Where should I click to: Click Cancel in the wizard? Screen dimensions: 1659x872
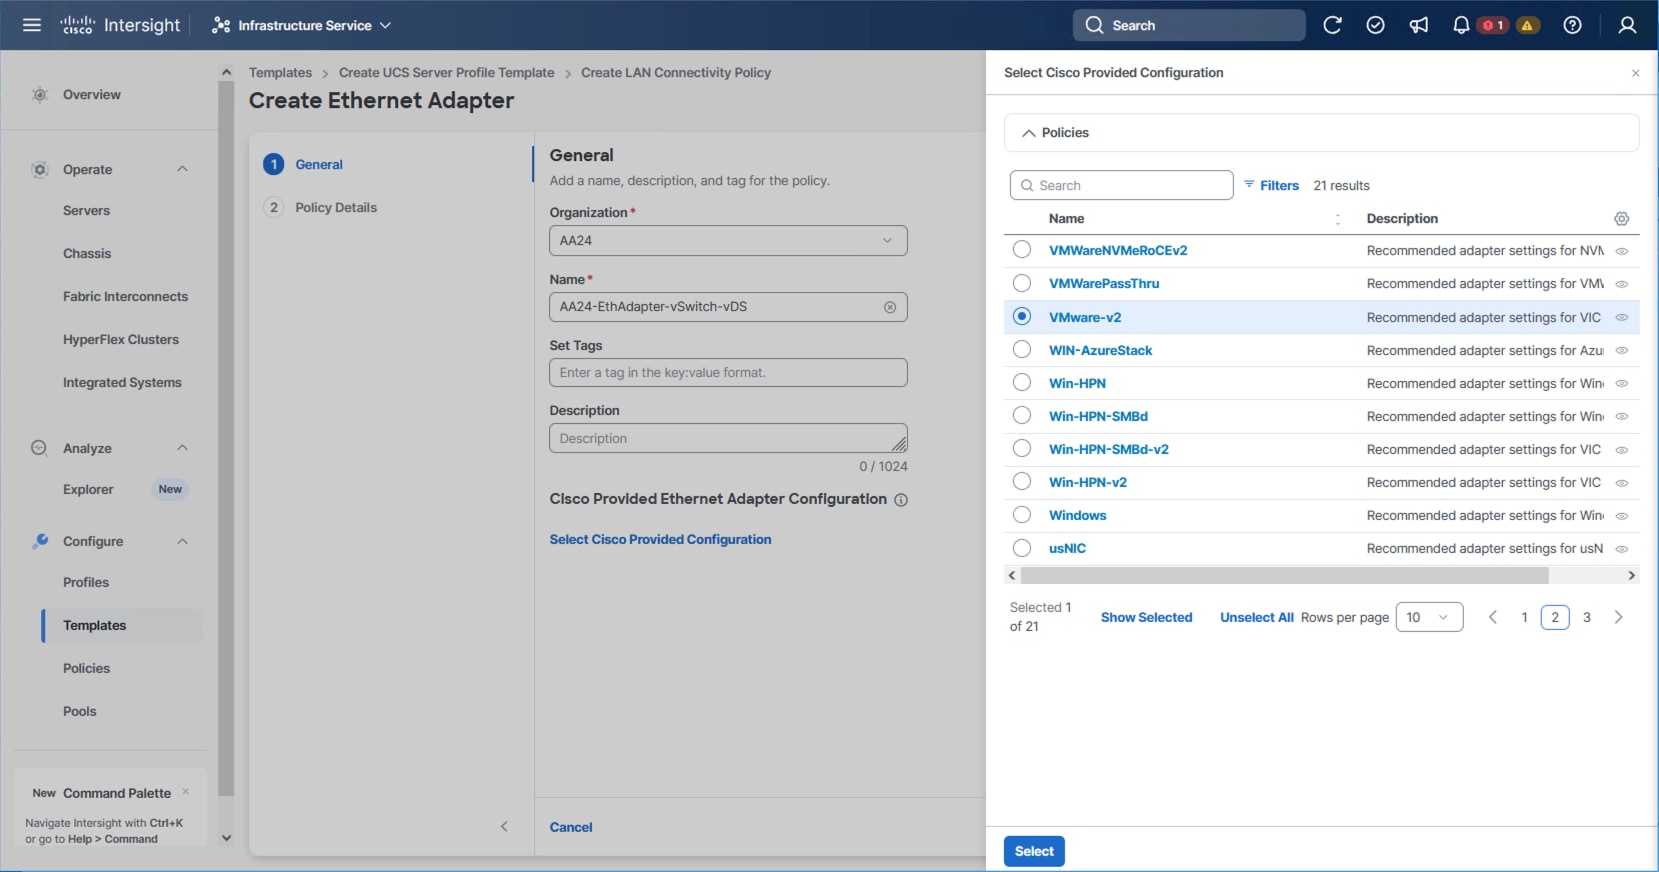tap(571, 827)
